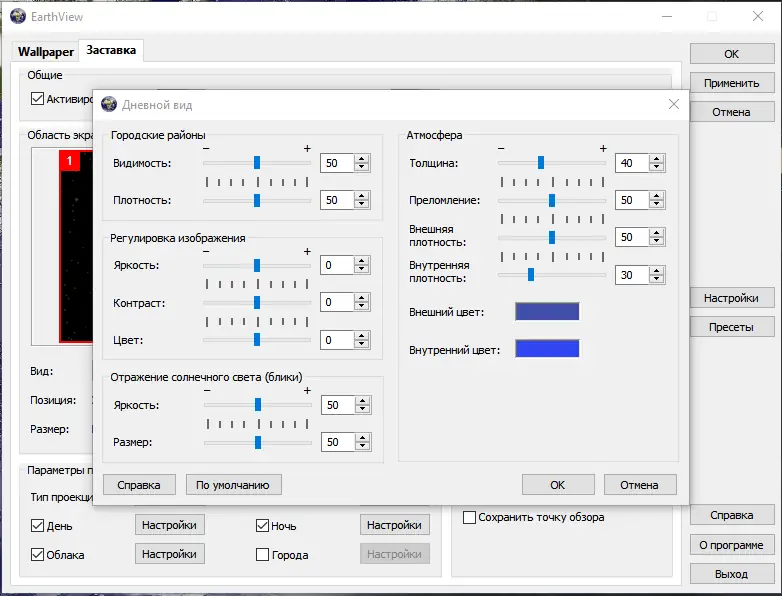Click the Видимость slider thumb
This screenshot has width=782, height=596.
tap(257, 163)
